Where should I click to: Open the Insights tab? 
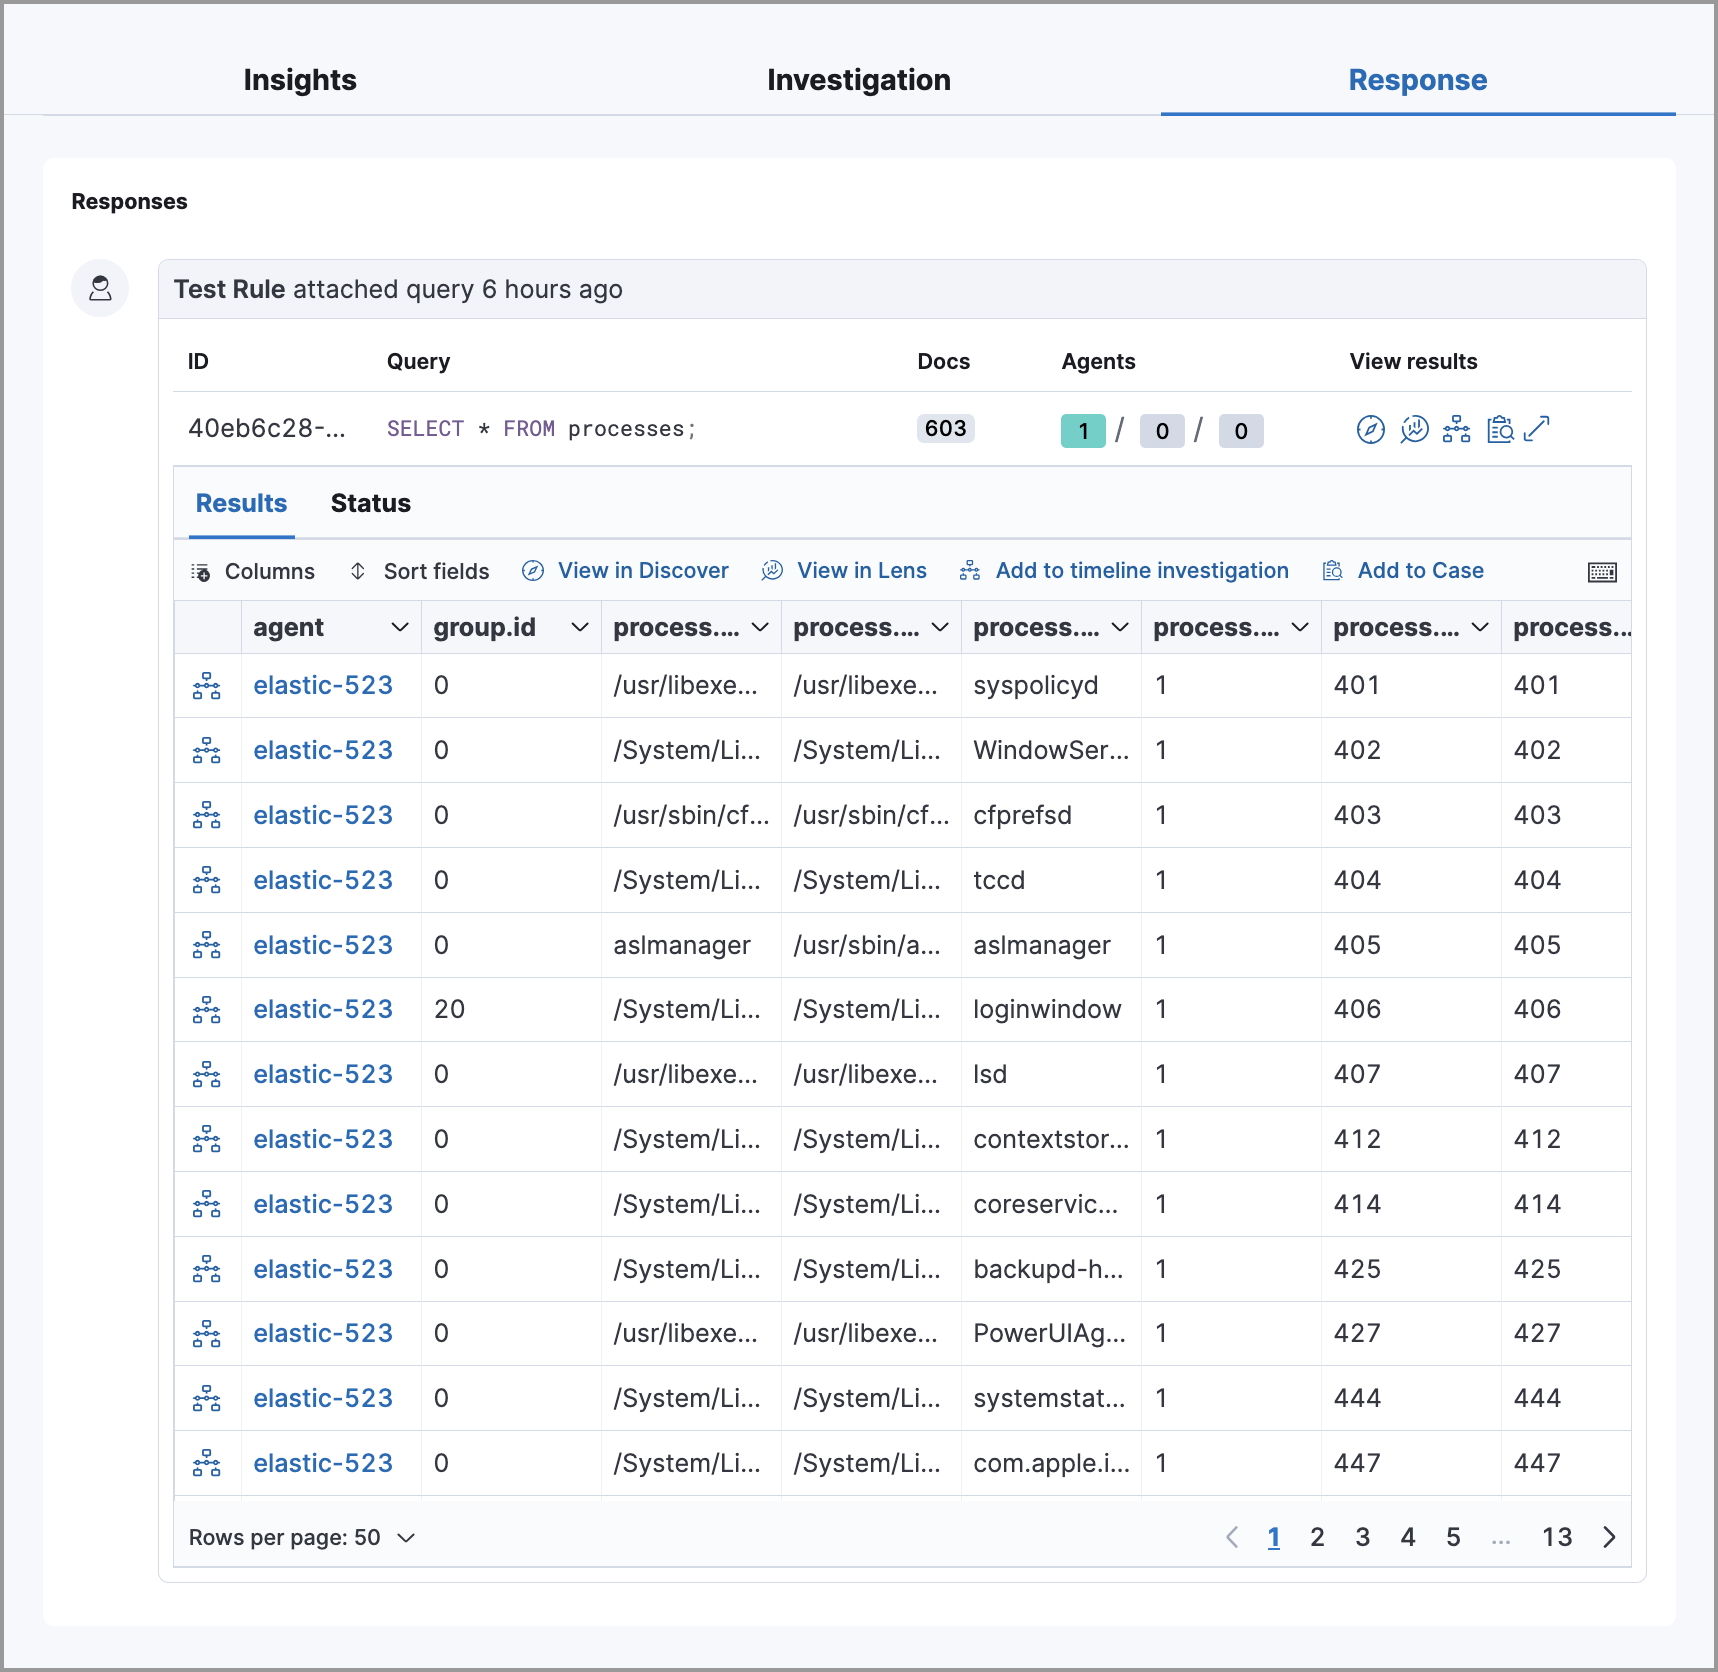(x=299, y=79)
